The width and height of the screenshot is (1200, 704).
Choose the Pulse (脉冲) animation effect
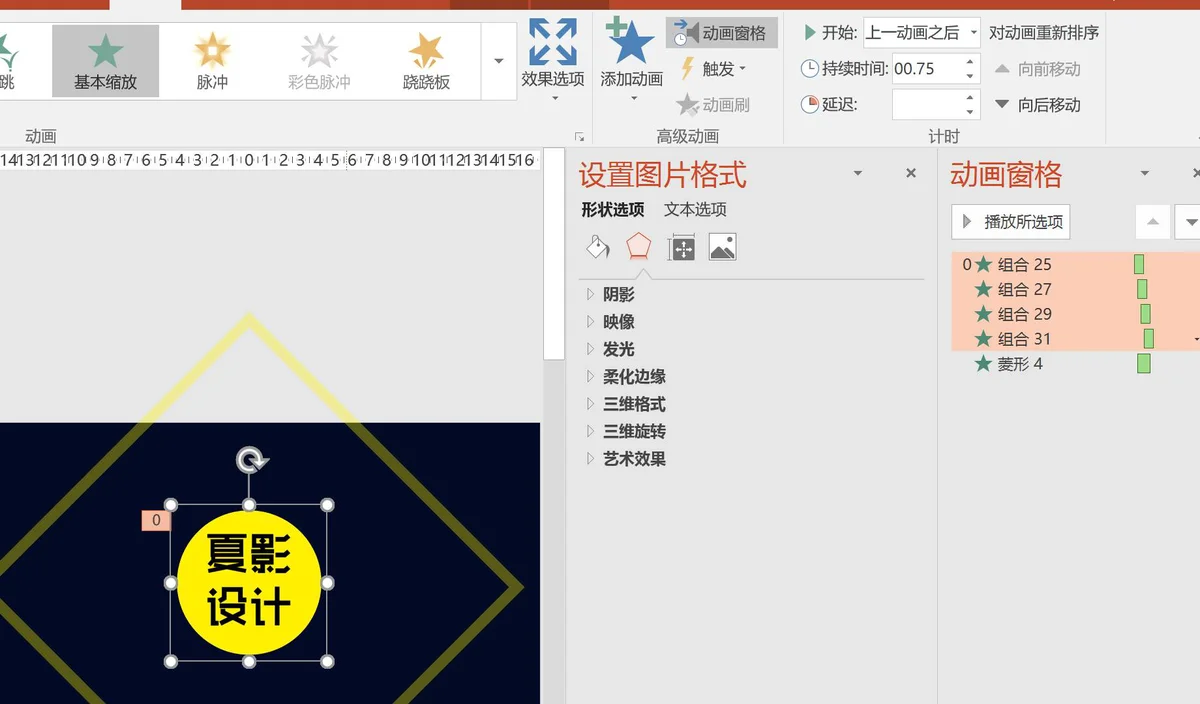coord(212,61)
